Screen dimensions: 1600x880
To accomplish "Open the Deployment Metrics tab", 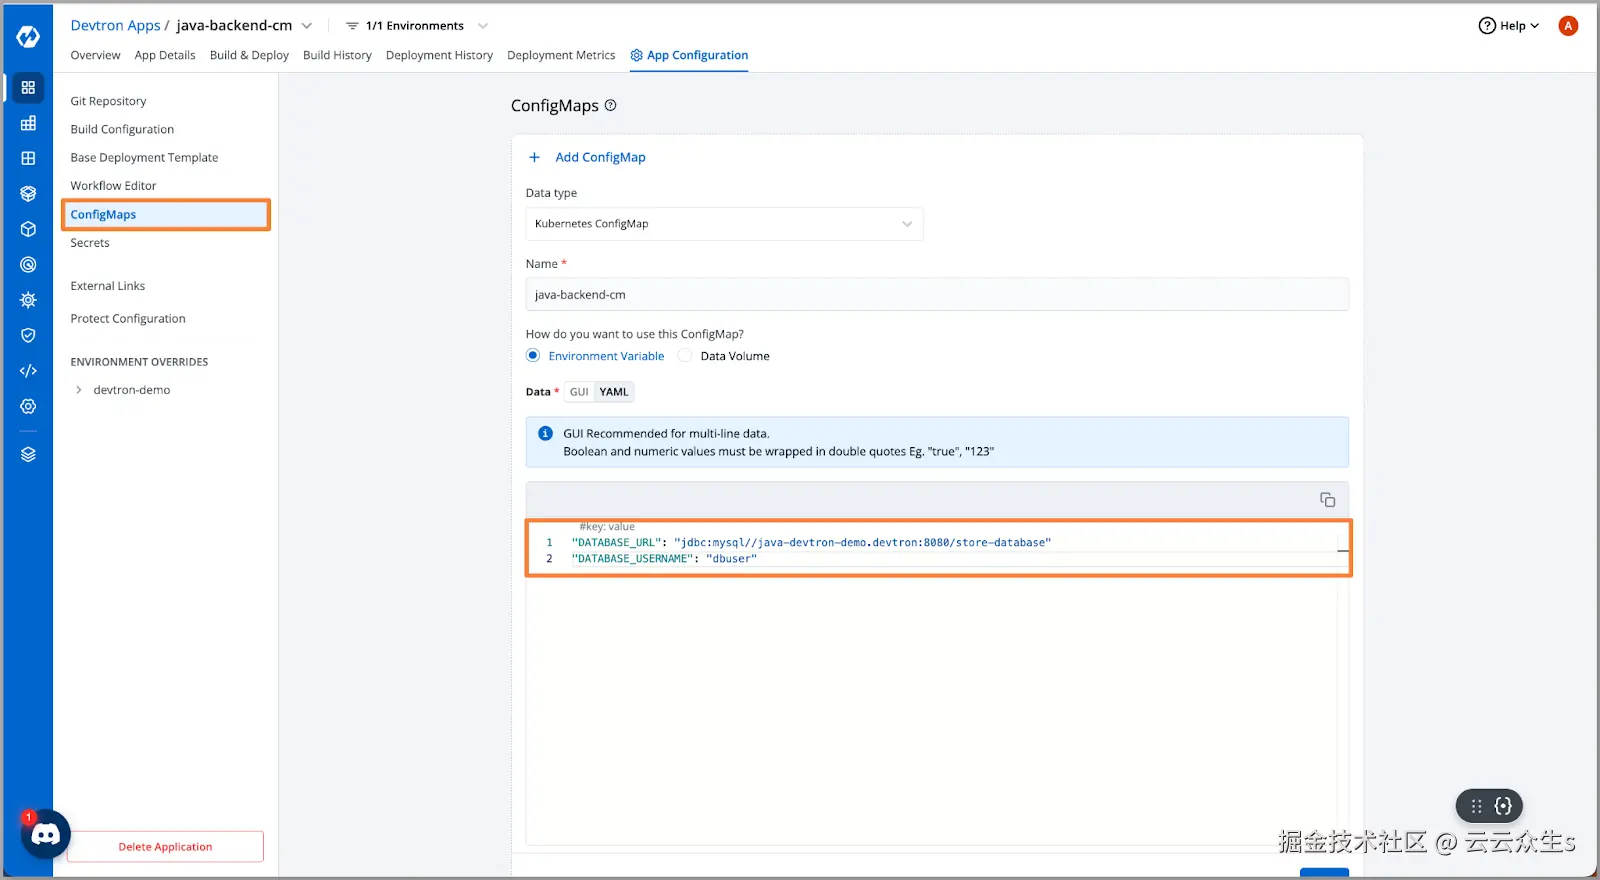I will pyautogui.click(x=561, y=55).
